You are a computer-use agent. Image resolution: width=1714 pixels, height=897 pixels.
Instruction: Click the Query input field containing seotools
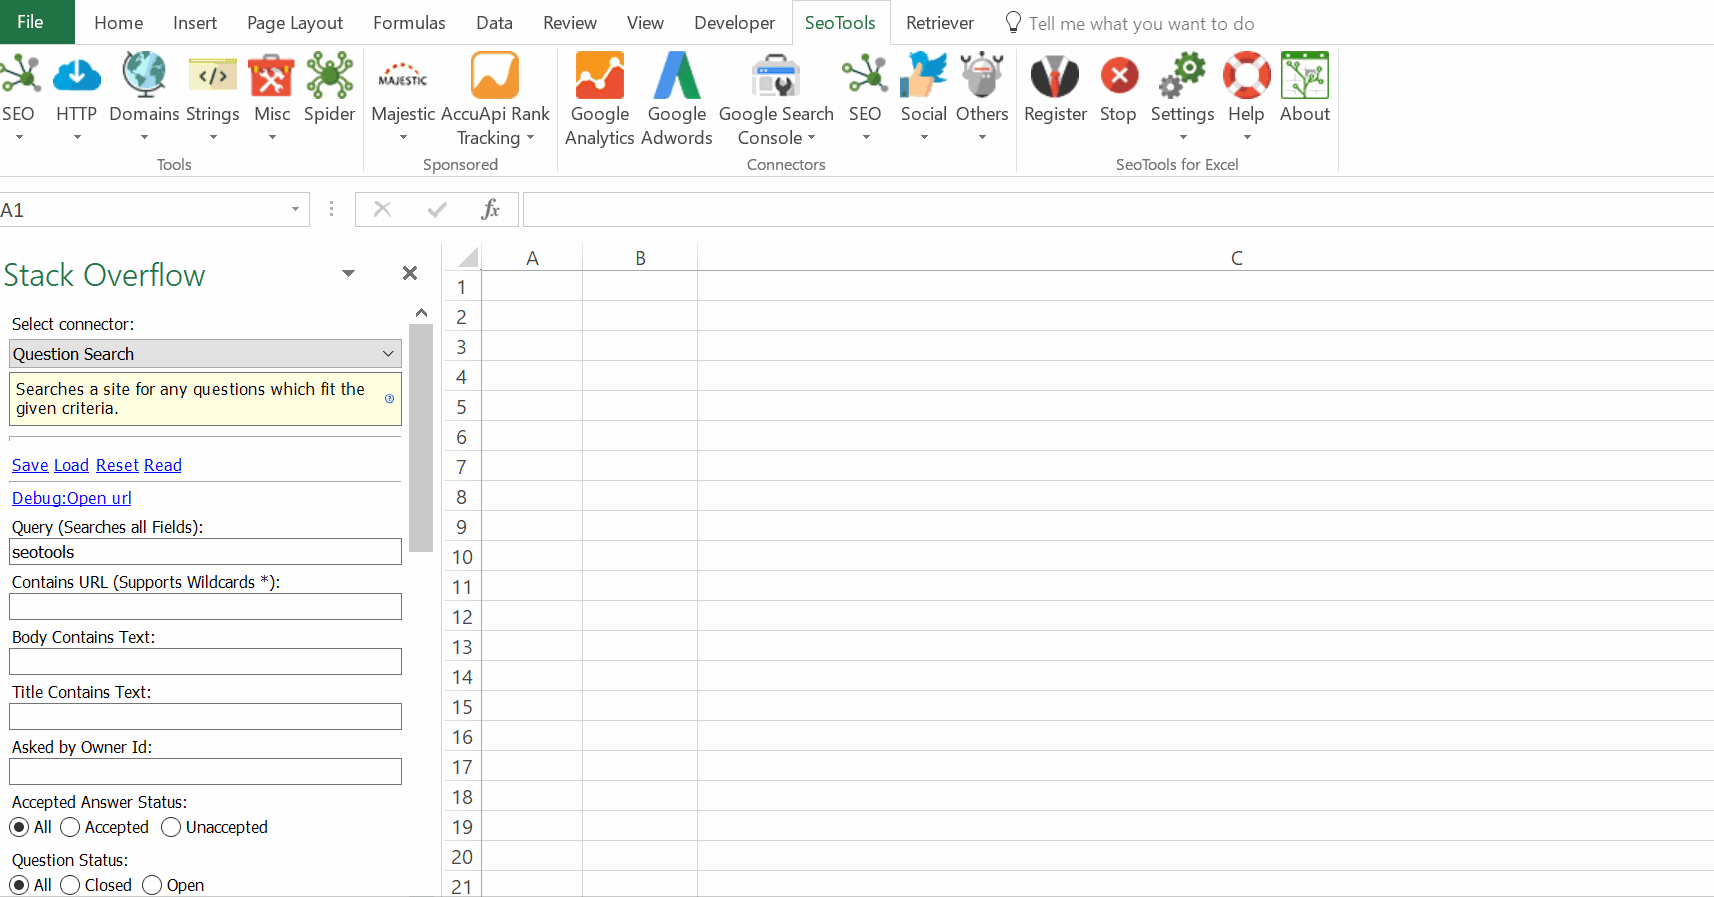pyautogui.click(x=205, y=552)
